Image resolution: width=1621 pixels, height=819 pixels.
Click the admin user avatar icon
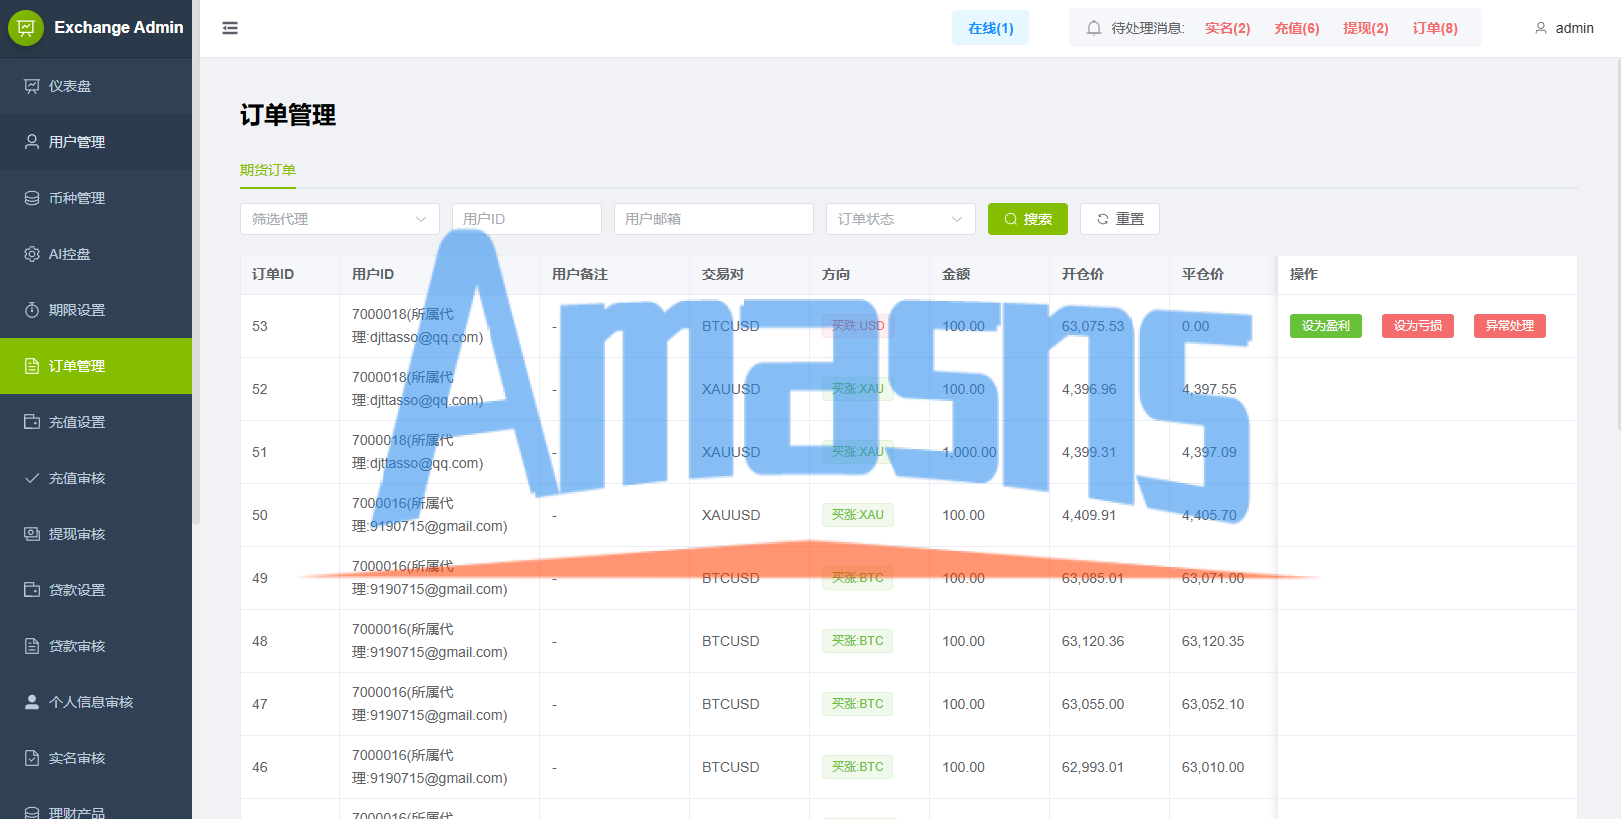point(1541,28)
